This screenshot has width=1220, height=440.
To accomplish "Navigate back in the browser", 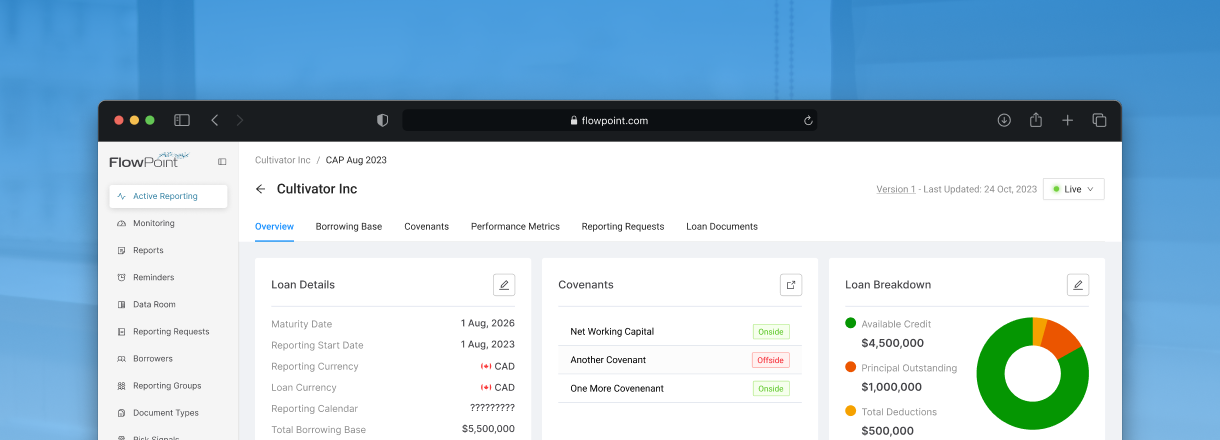I will 214,120.
